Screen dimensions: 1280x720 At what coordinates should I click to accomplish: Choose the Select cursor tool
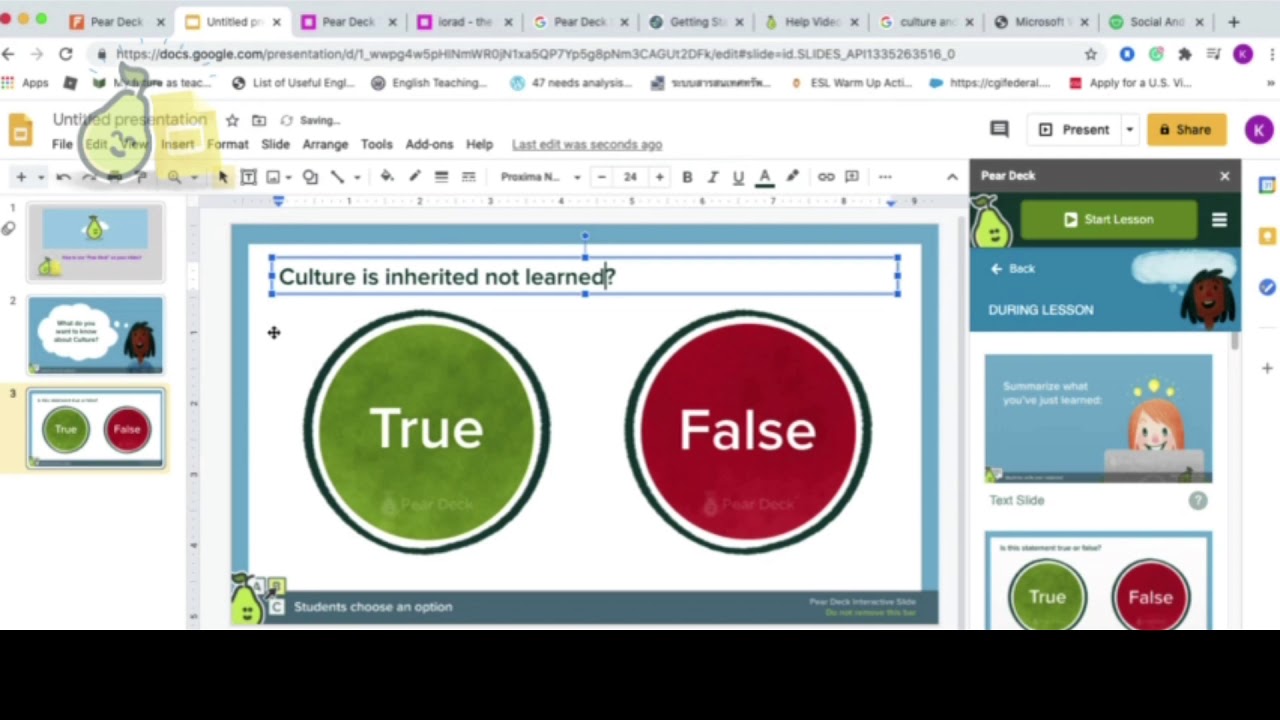pyautogui.click(x=223, y=177)
